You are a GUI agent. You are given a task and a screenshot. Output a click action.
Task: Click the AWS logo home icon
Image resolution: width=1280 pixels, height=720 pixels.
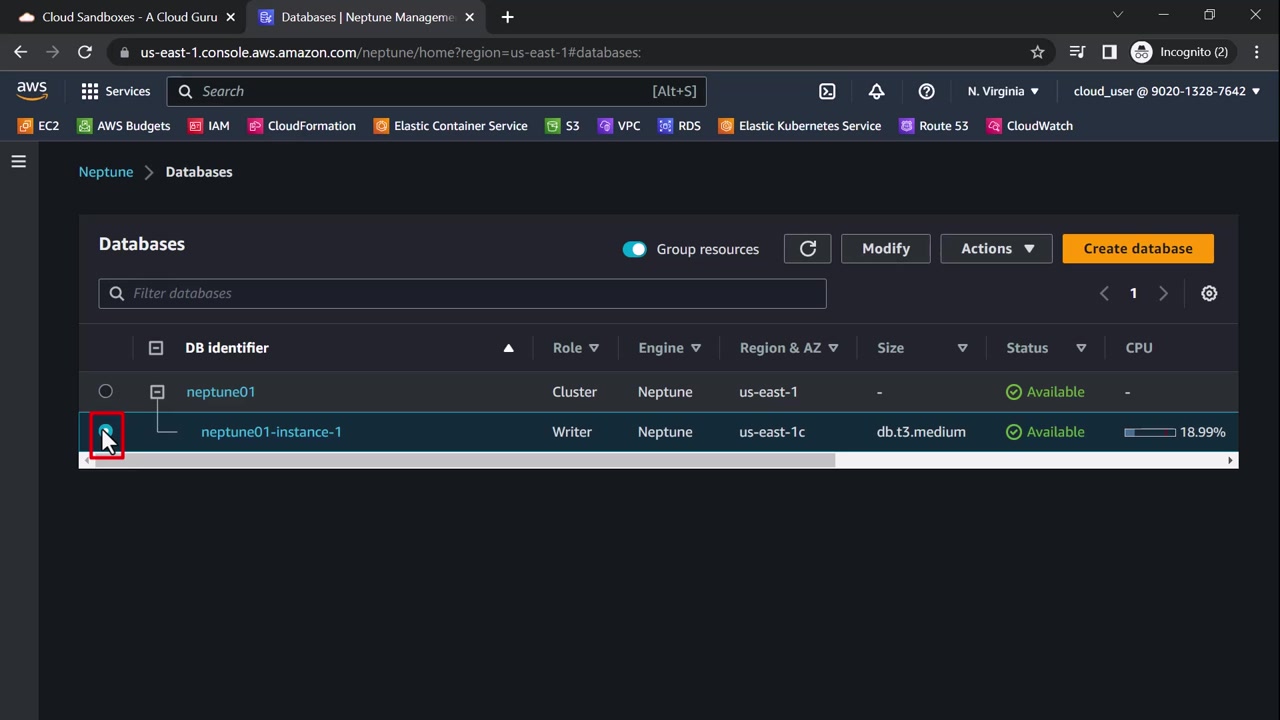[x=32, y=91]
